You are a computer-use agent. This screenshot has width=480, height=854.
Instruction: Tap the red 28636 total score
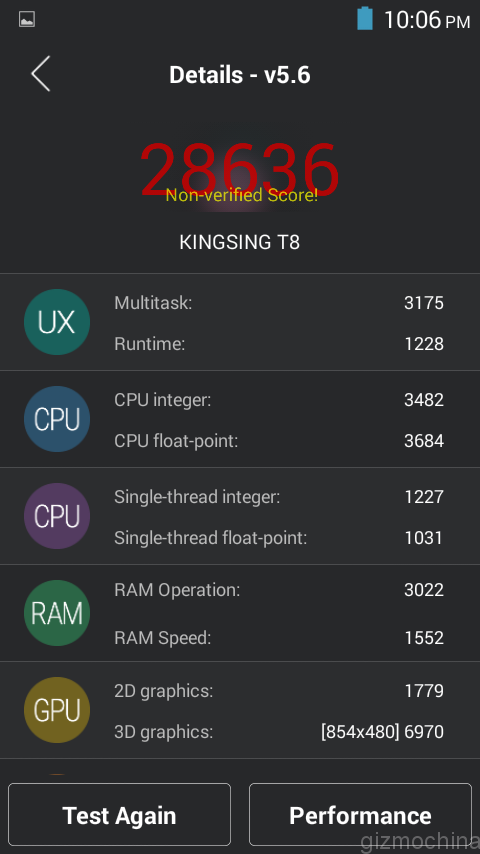click(x=240, y=170)
